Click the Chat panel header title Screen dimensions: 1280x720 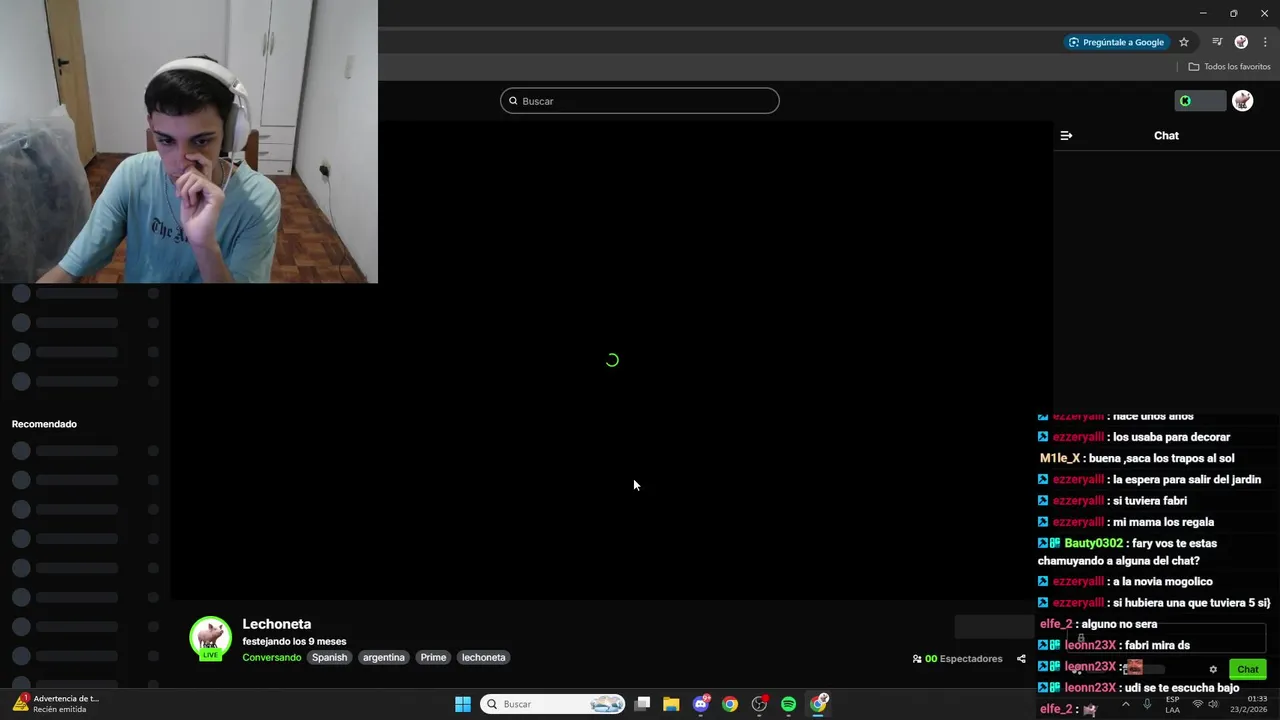1166,135
